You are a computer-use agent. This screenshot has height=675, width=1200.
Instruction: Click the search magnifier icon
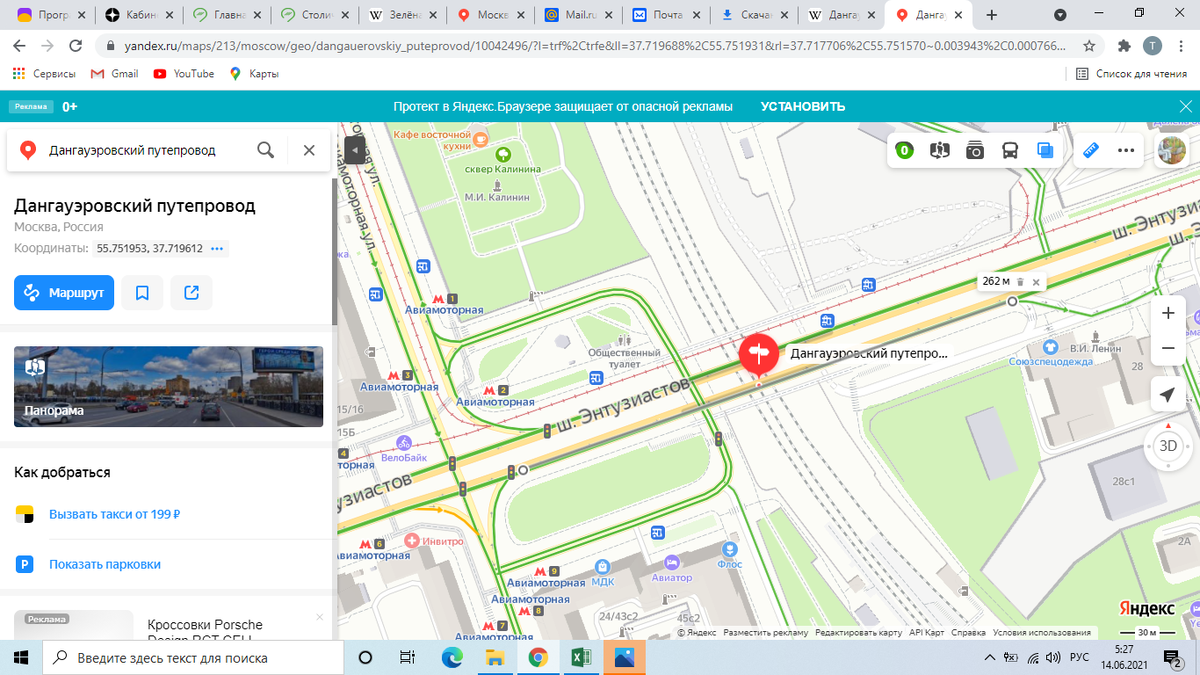266,150
